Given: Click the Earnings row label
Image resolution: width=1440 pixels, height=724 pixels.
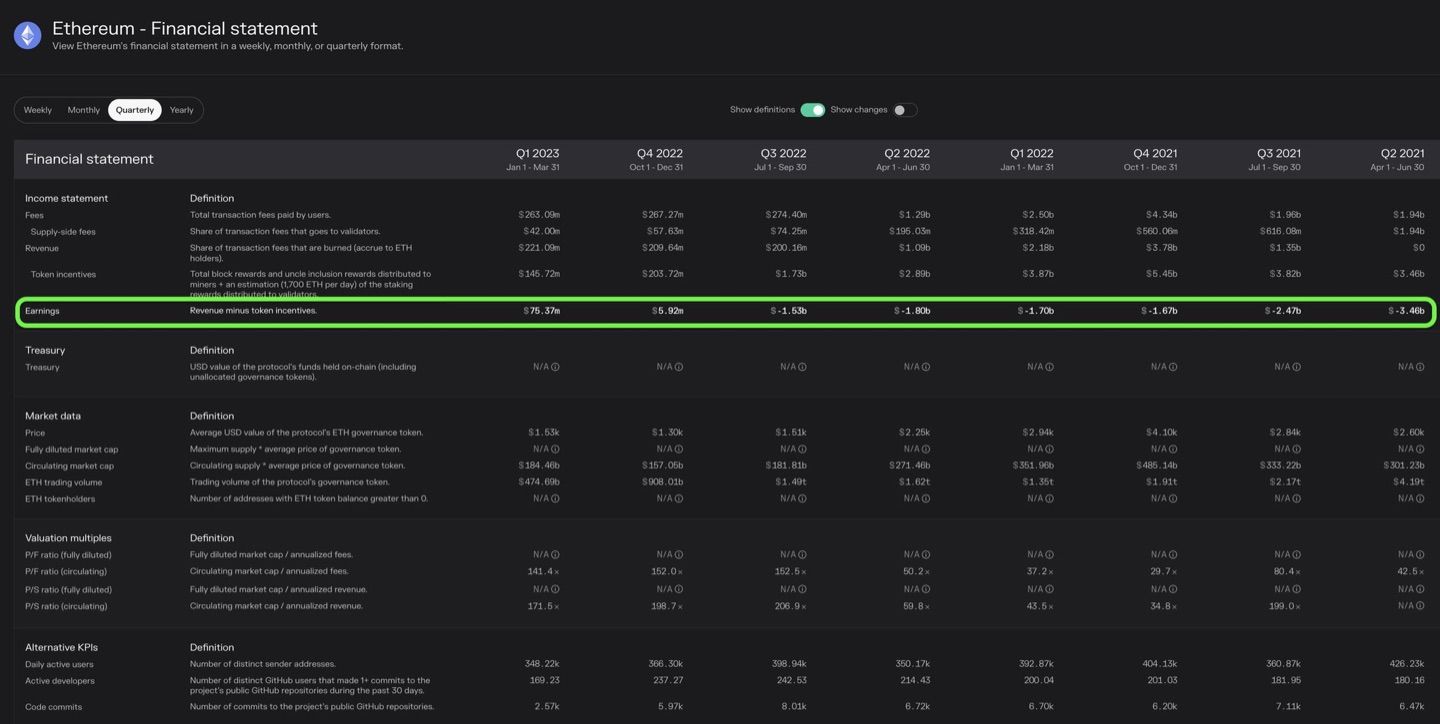Looking at the screenshot, I should pos(42,311).
